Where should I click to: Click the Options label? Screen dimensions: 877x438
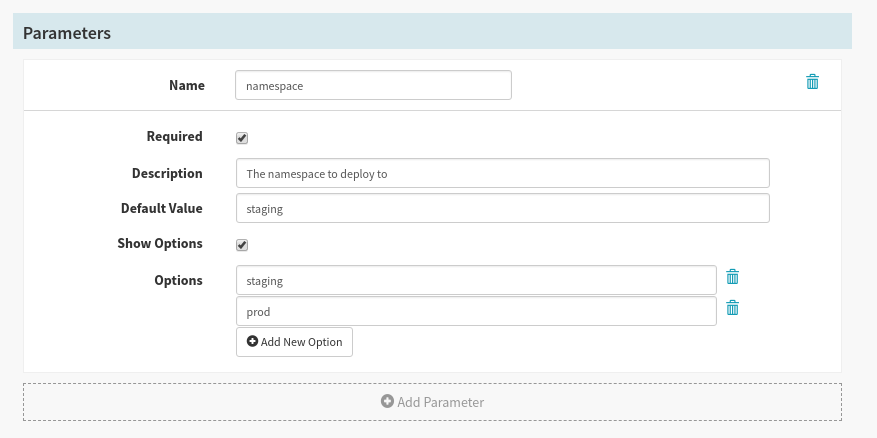(x=177, y=281)
